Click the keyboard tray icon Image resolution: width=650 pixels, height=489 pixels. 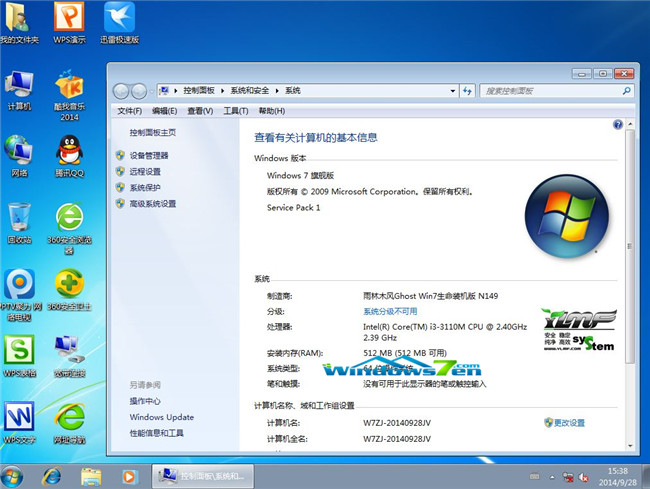(x=535, y=477)
